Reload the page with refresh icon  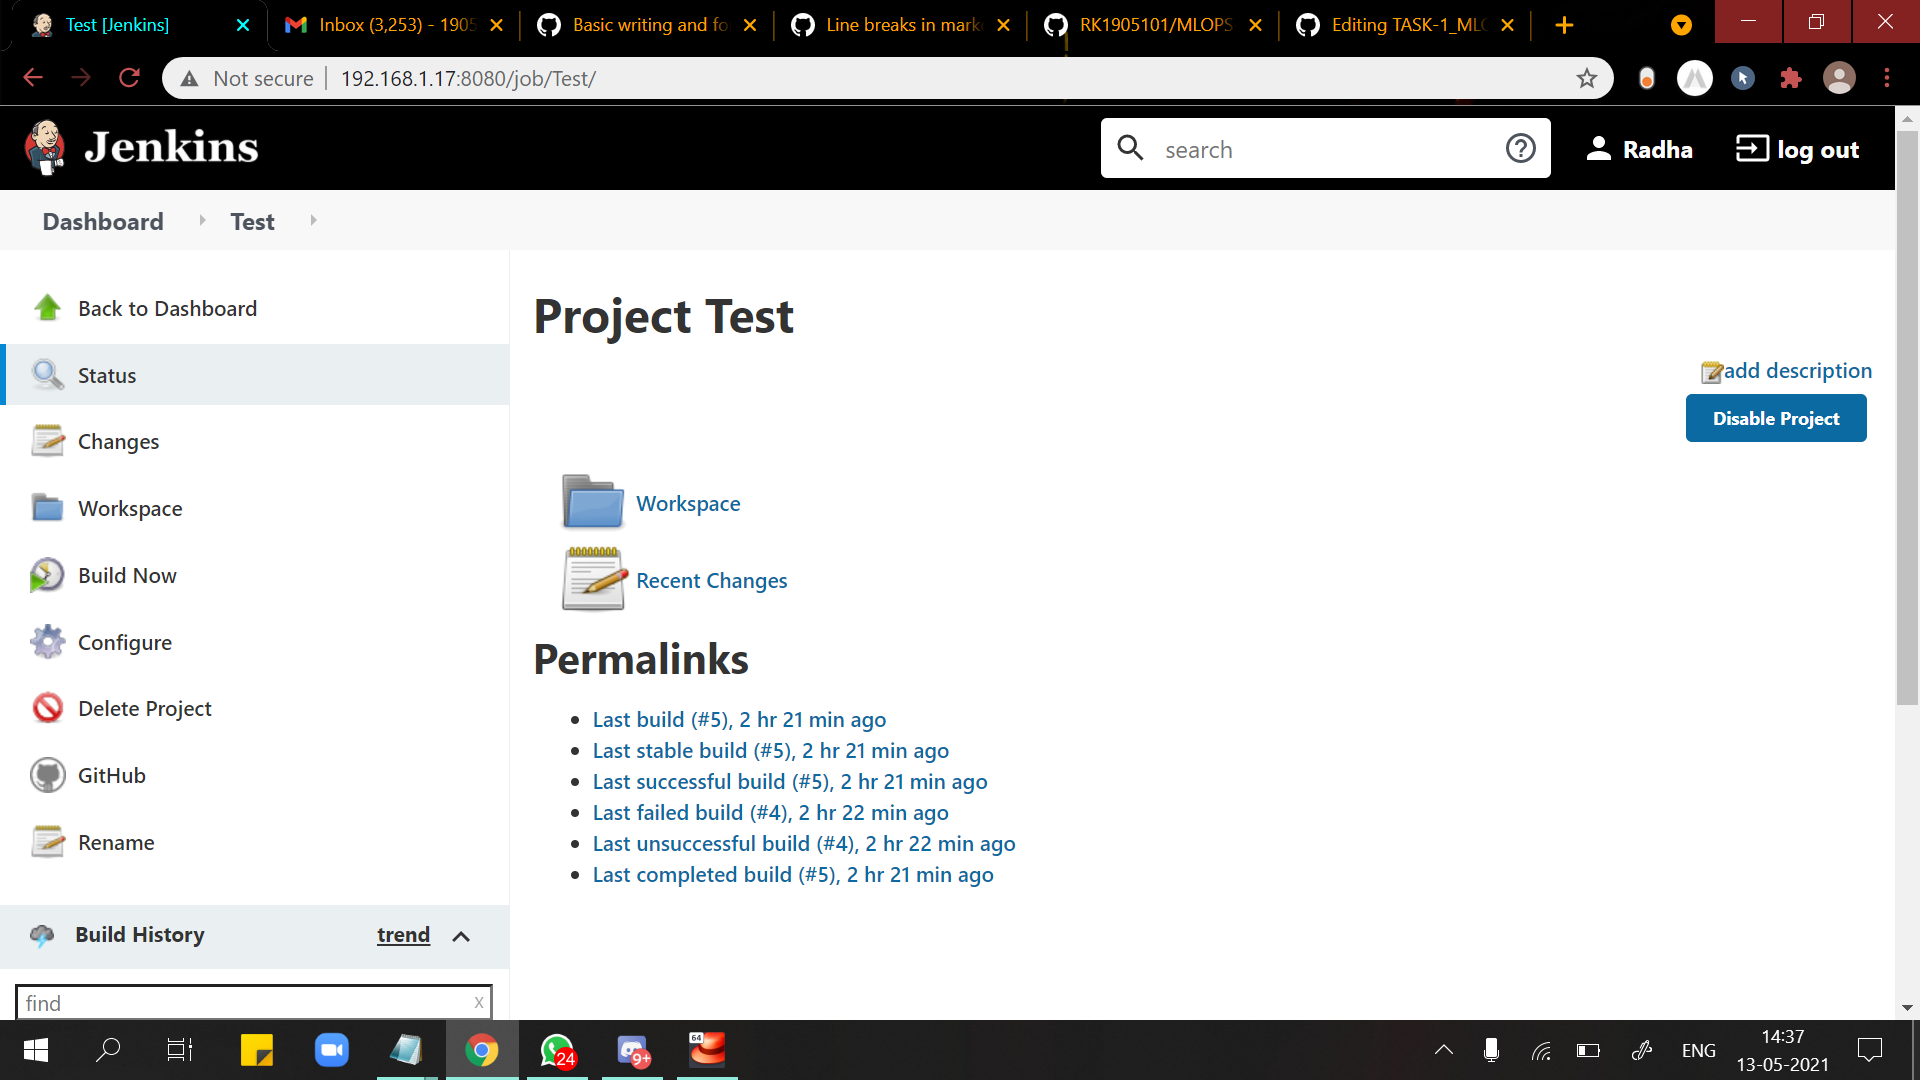129,78
